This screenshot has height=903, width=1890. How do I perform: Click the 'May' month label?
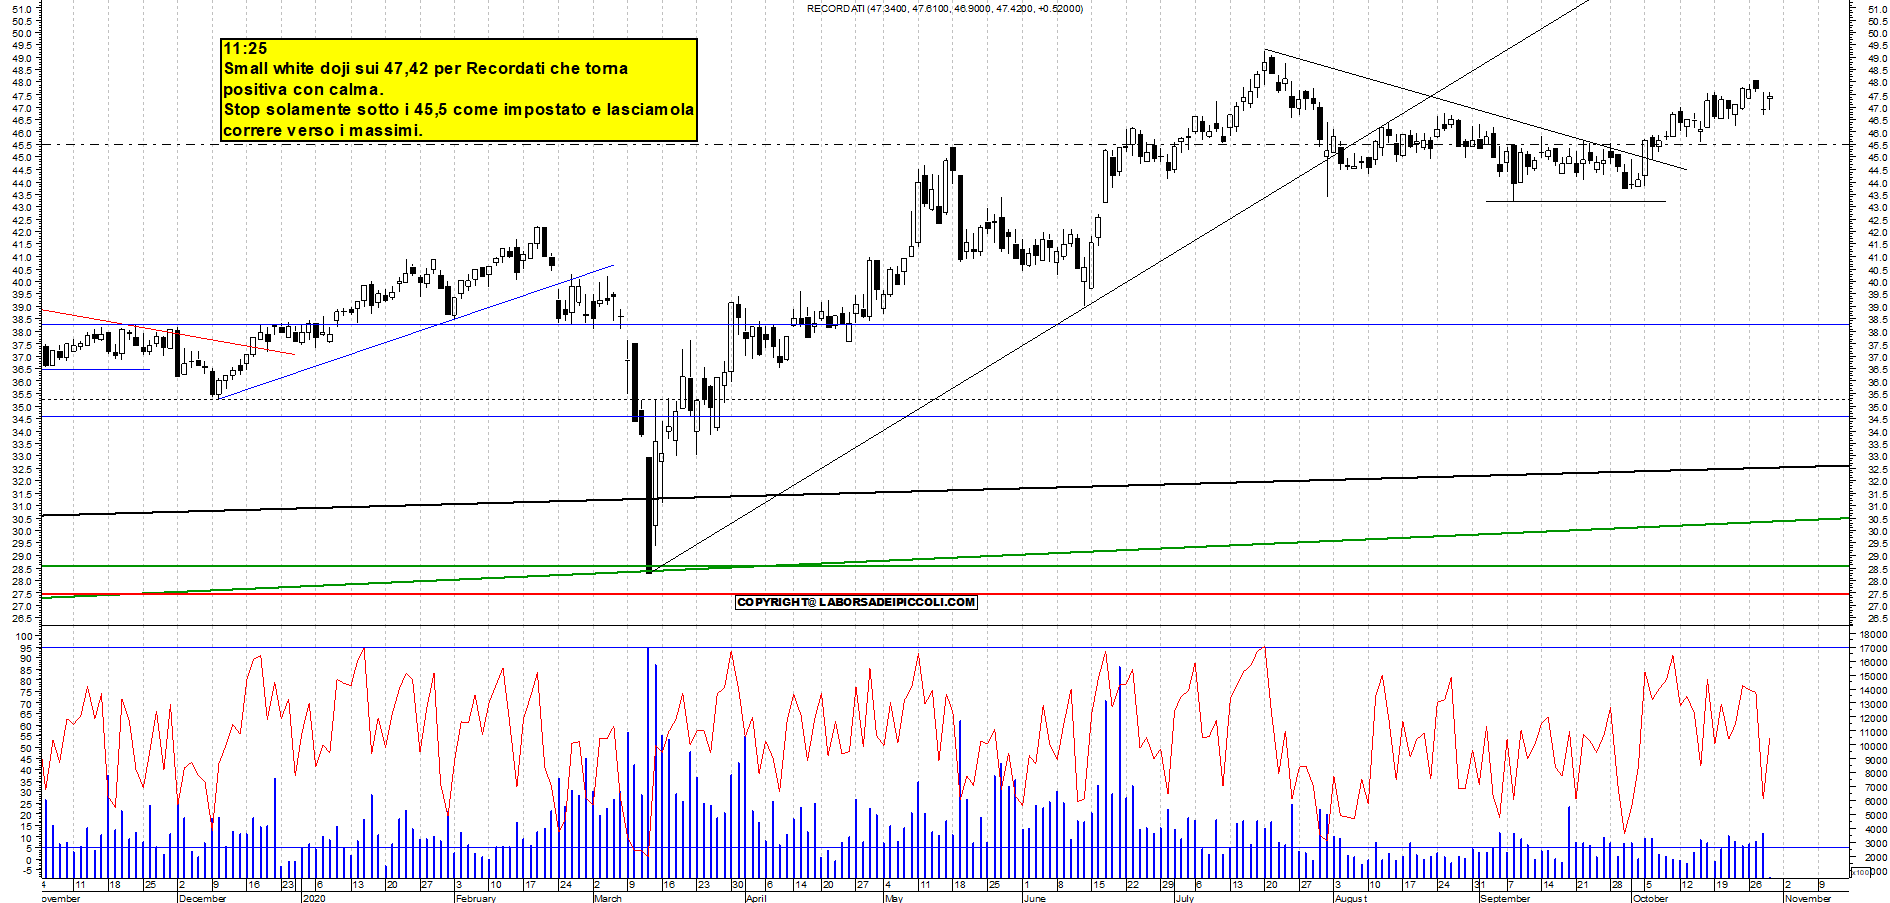tap(893, 898)
